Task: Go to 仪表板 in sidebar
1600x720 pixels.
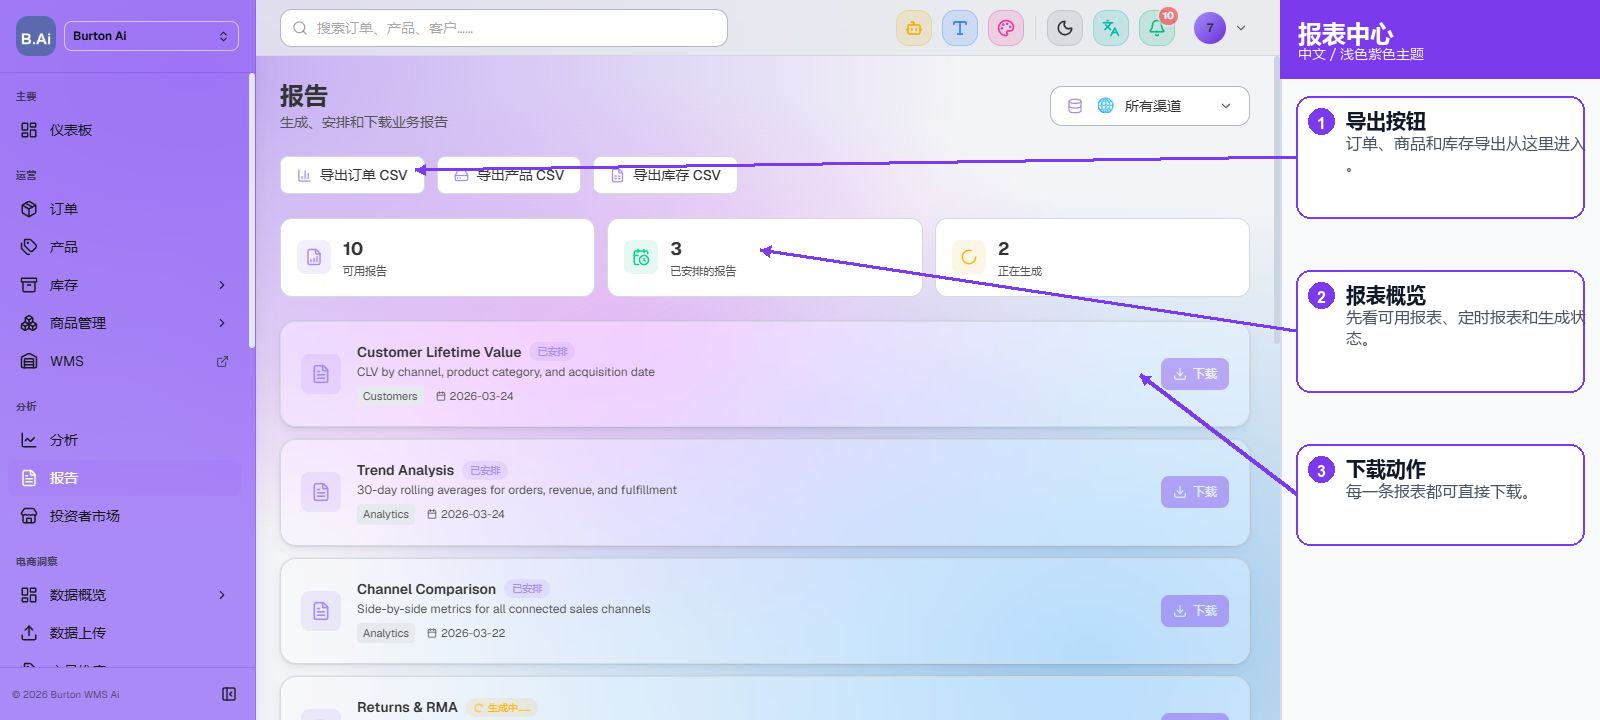Action: pos(124,130)
